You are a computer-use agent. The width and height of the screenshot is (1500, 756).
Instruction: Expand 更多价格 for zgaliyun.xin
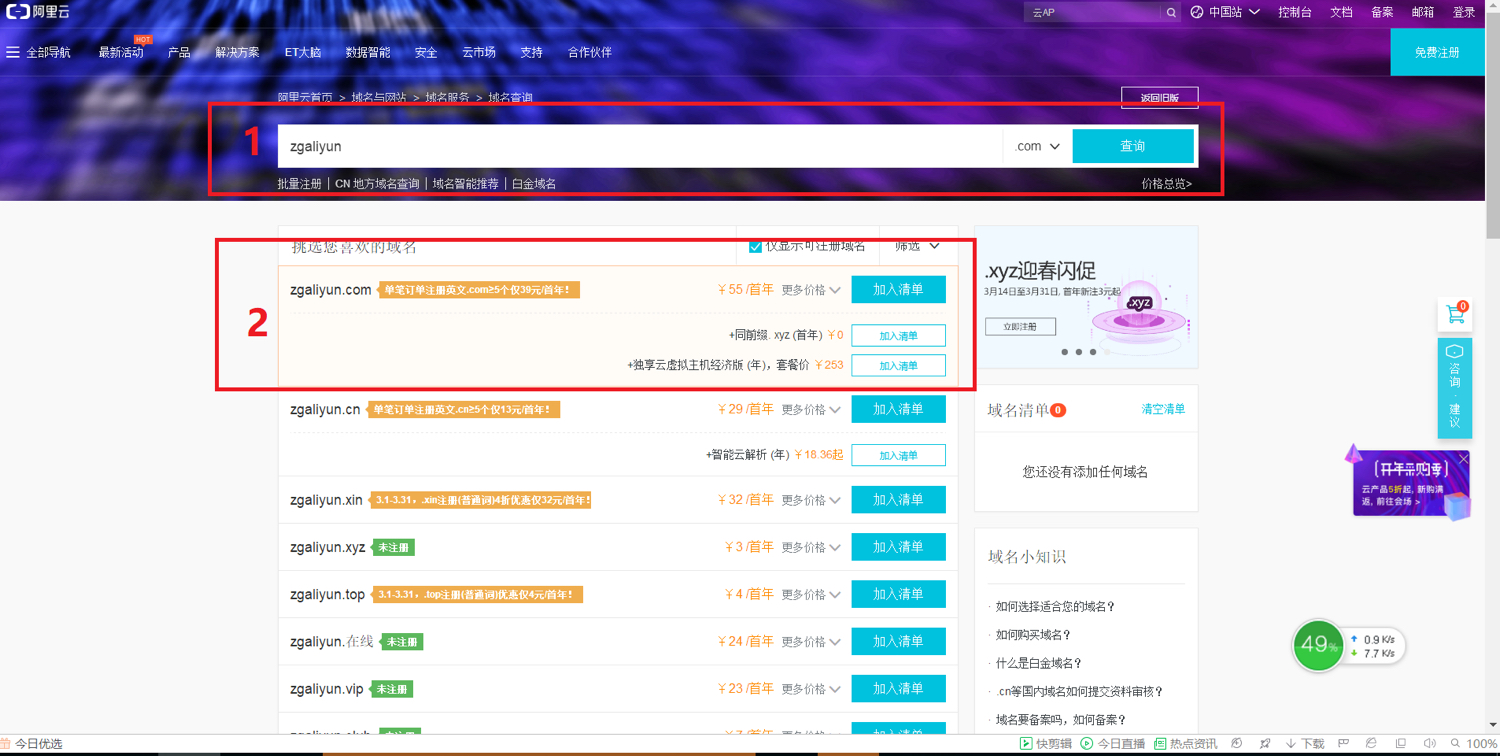[x=811, y=500]
